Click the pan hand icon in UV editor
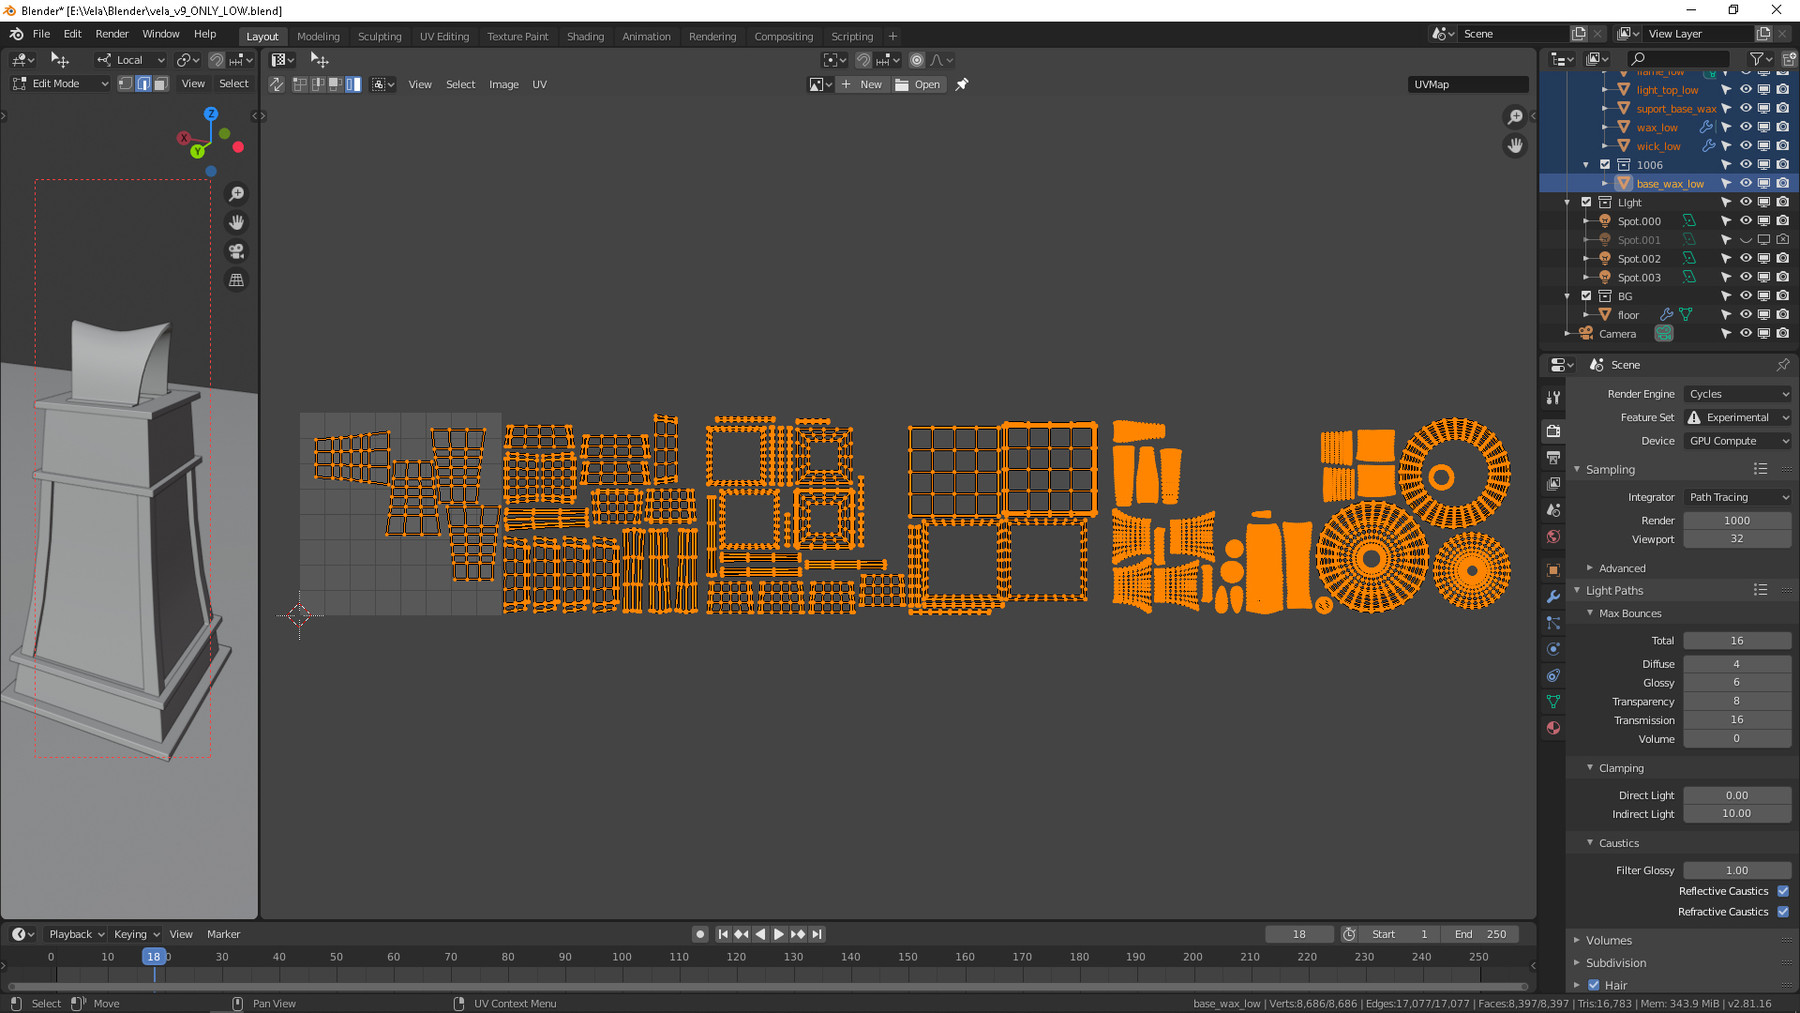 tap(1515, 146)
